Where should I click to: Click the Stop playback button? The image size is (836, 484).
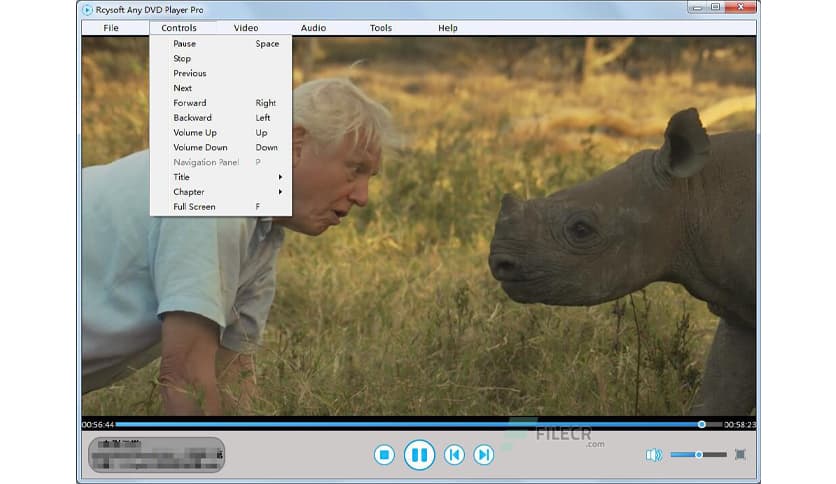pos(384,455)
